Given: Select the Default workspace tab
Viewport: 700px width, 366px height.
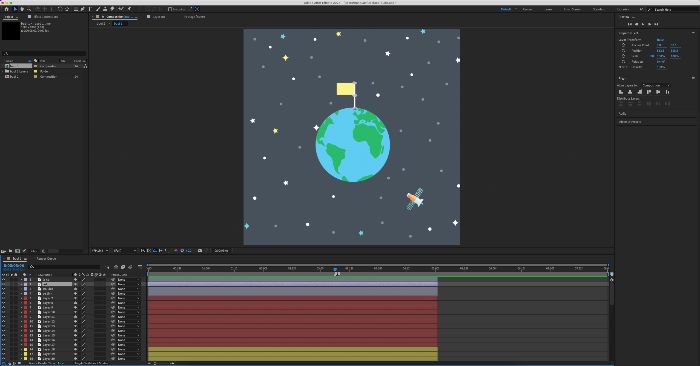Looking at the screenshot, I should click(506, 9).
